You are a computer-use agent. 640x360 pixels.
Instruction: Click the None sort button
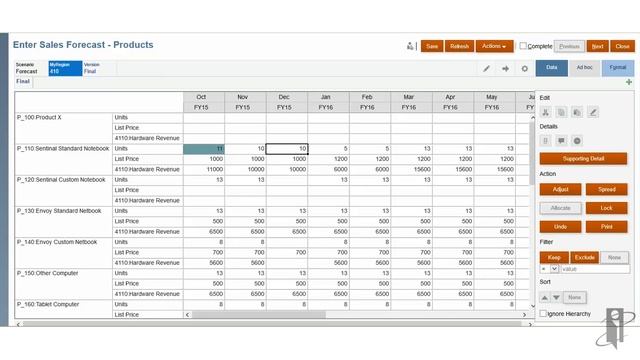pyautogui.click(x=574, y=298)
